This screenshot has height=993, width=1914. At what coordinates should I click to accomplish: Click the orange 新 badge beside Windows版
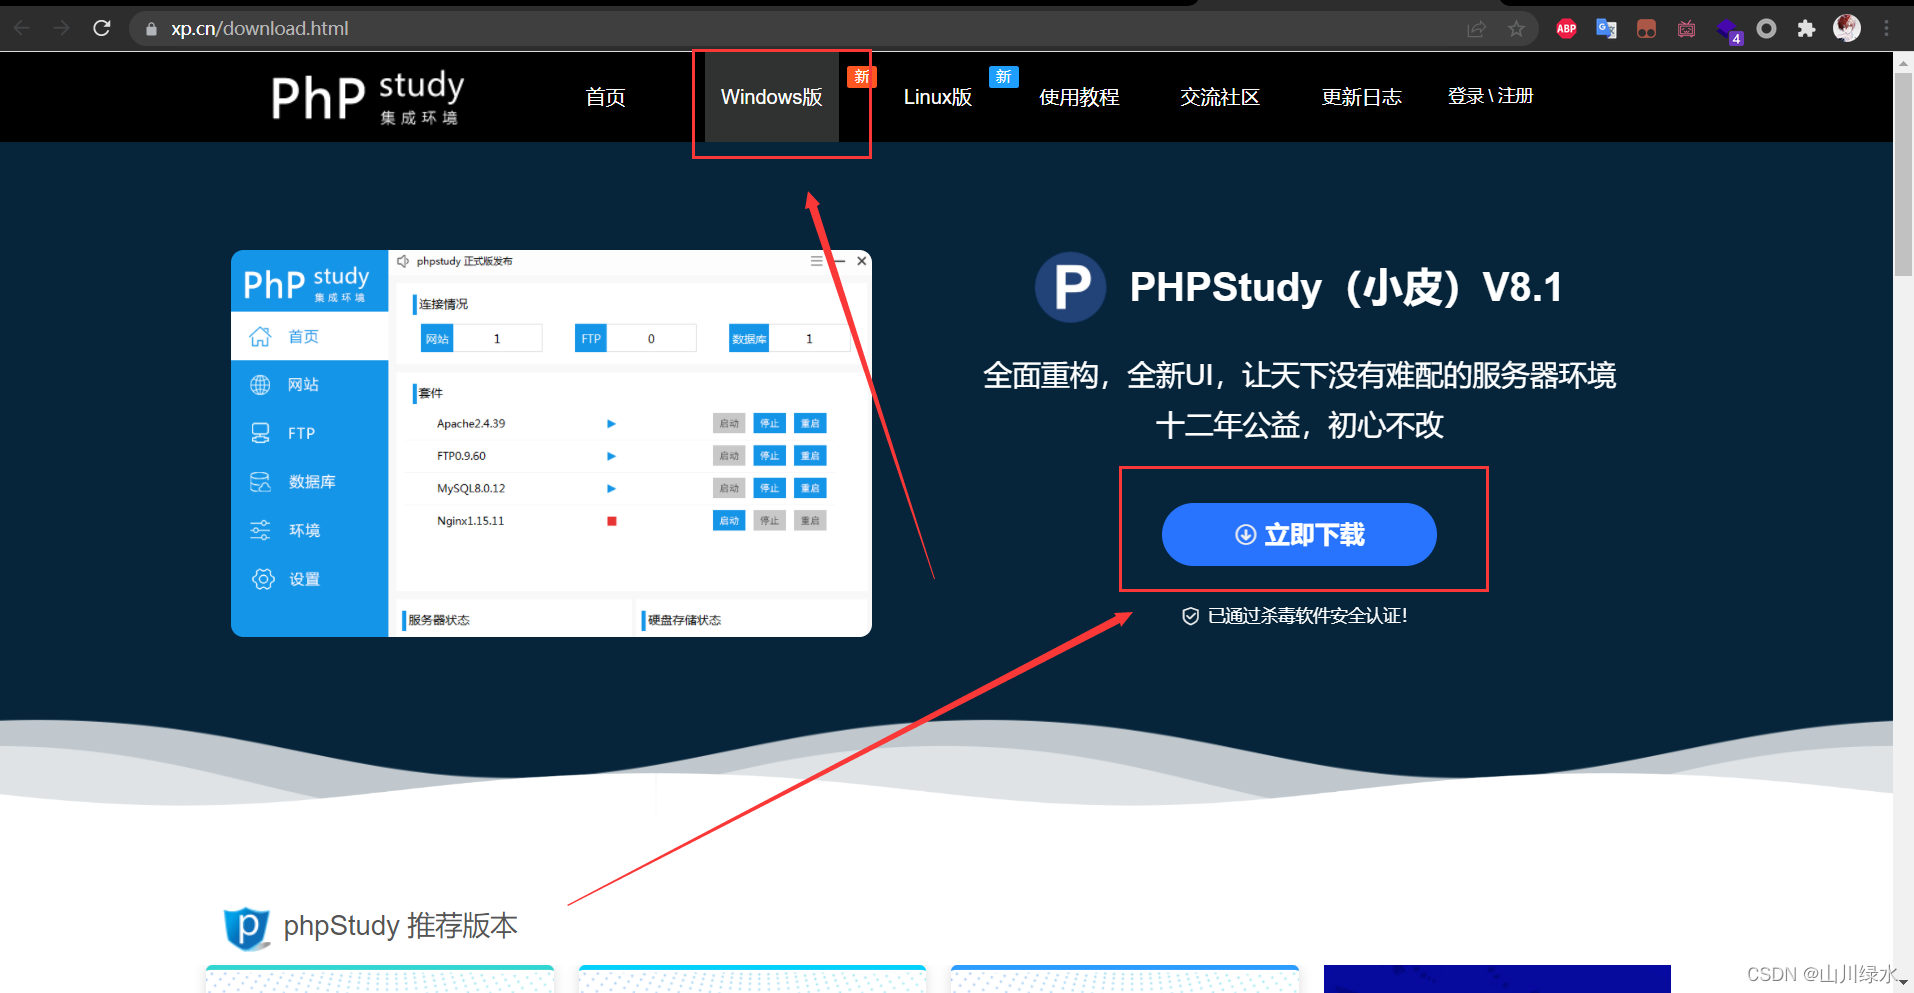pyautogui.click(x=861, y=77)
